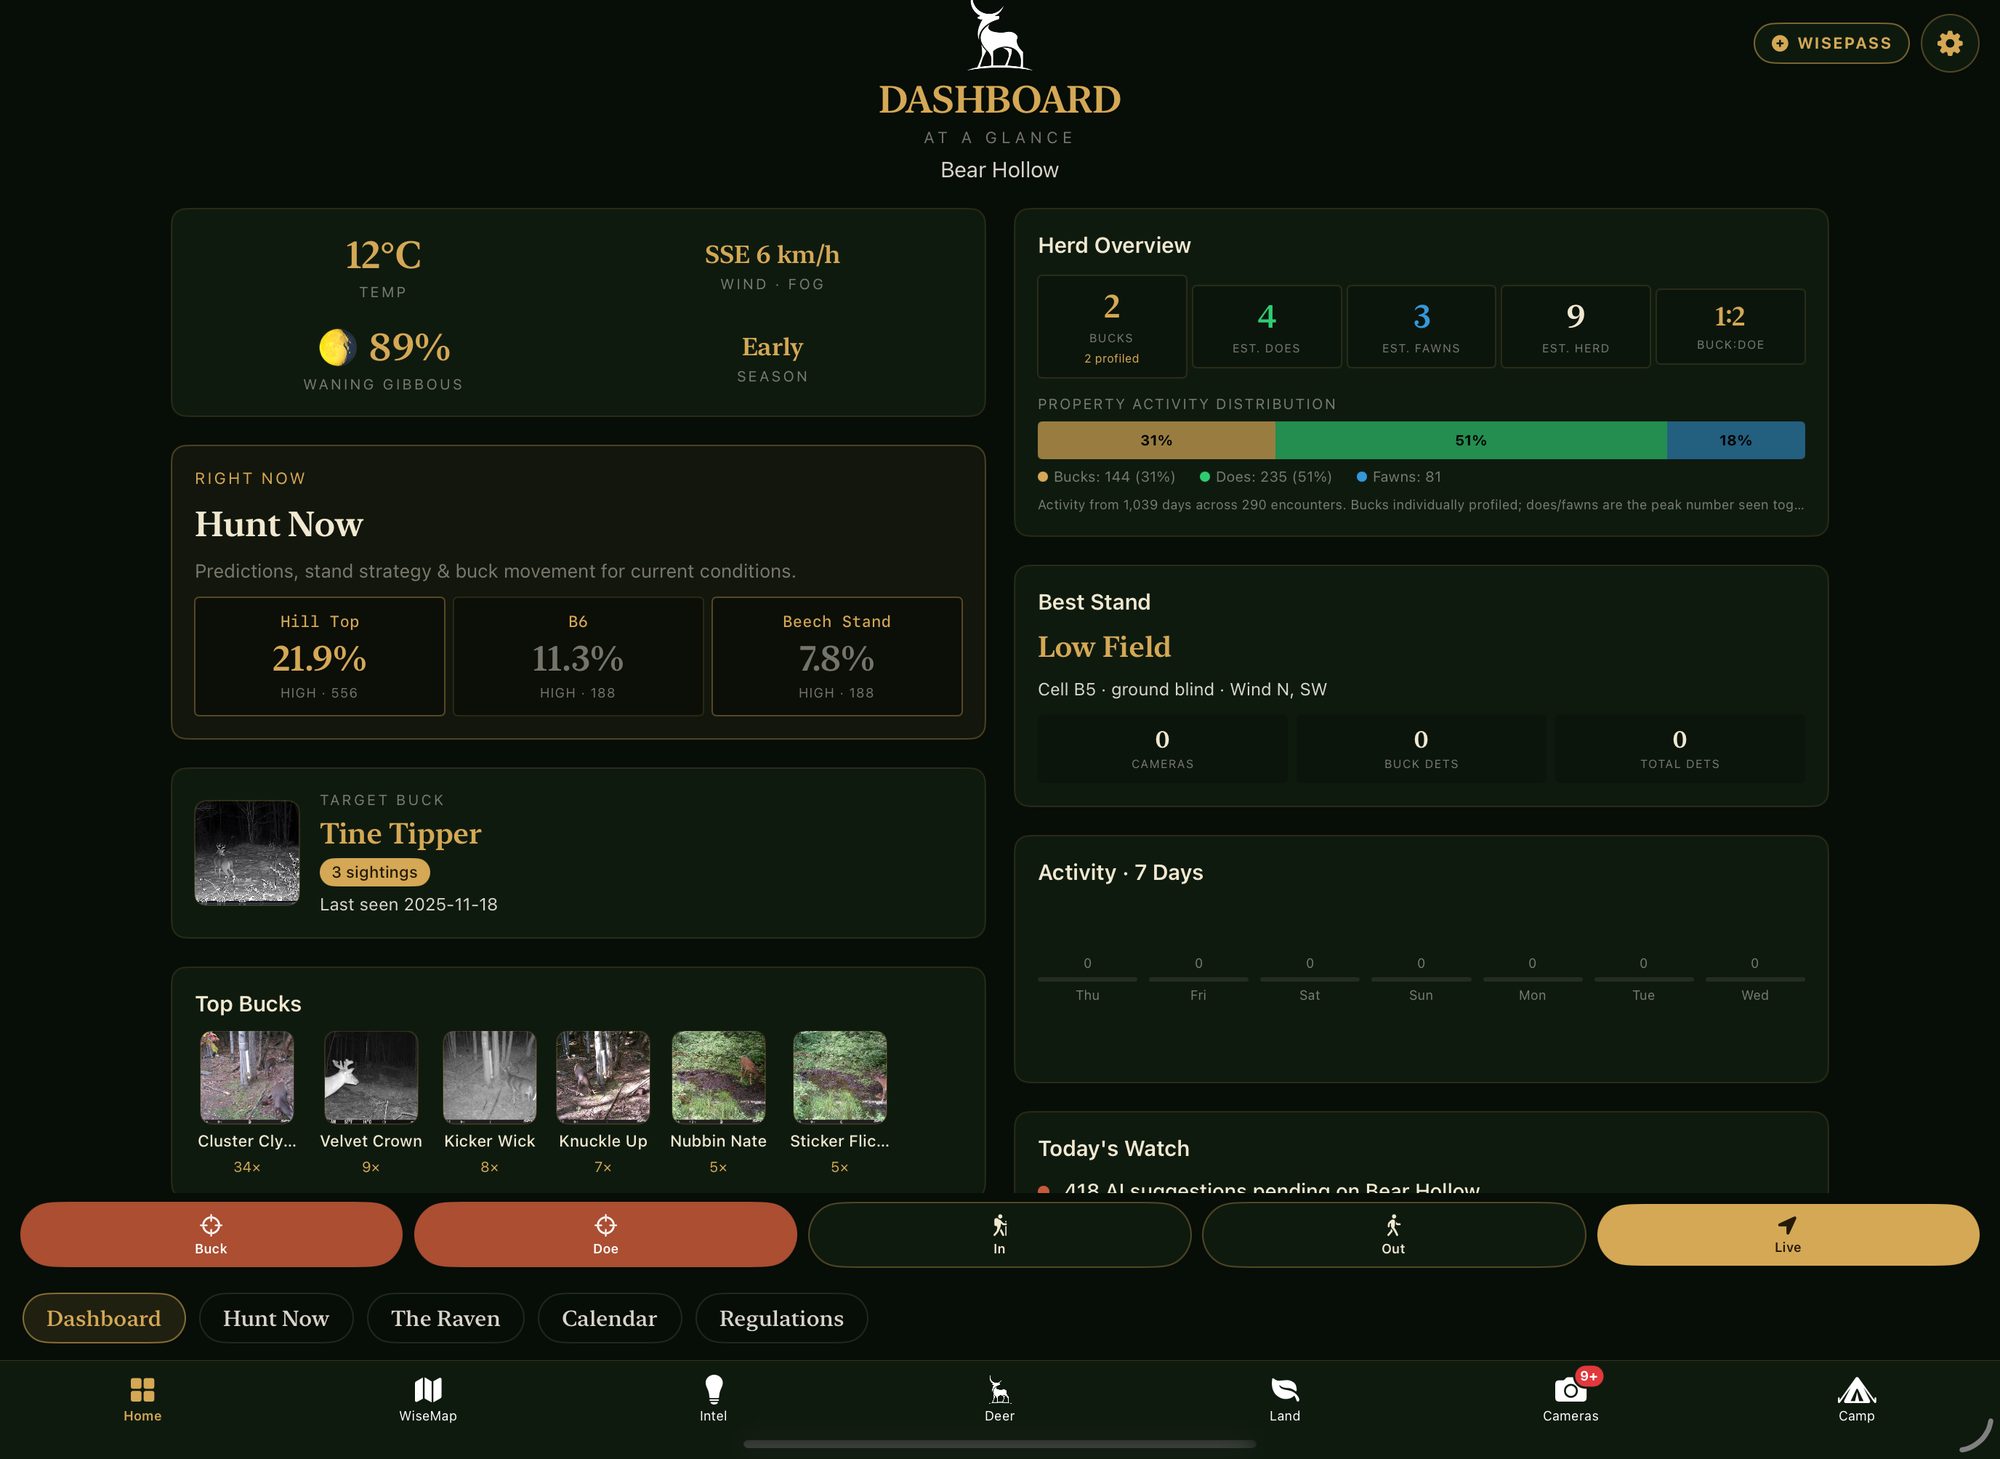Click the 31% bucks activity bar segment

tap(1156, 440)
